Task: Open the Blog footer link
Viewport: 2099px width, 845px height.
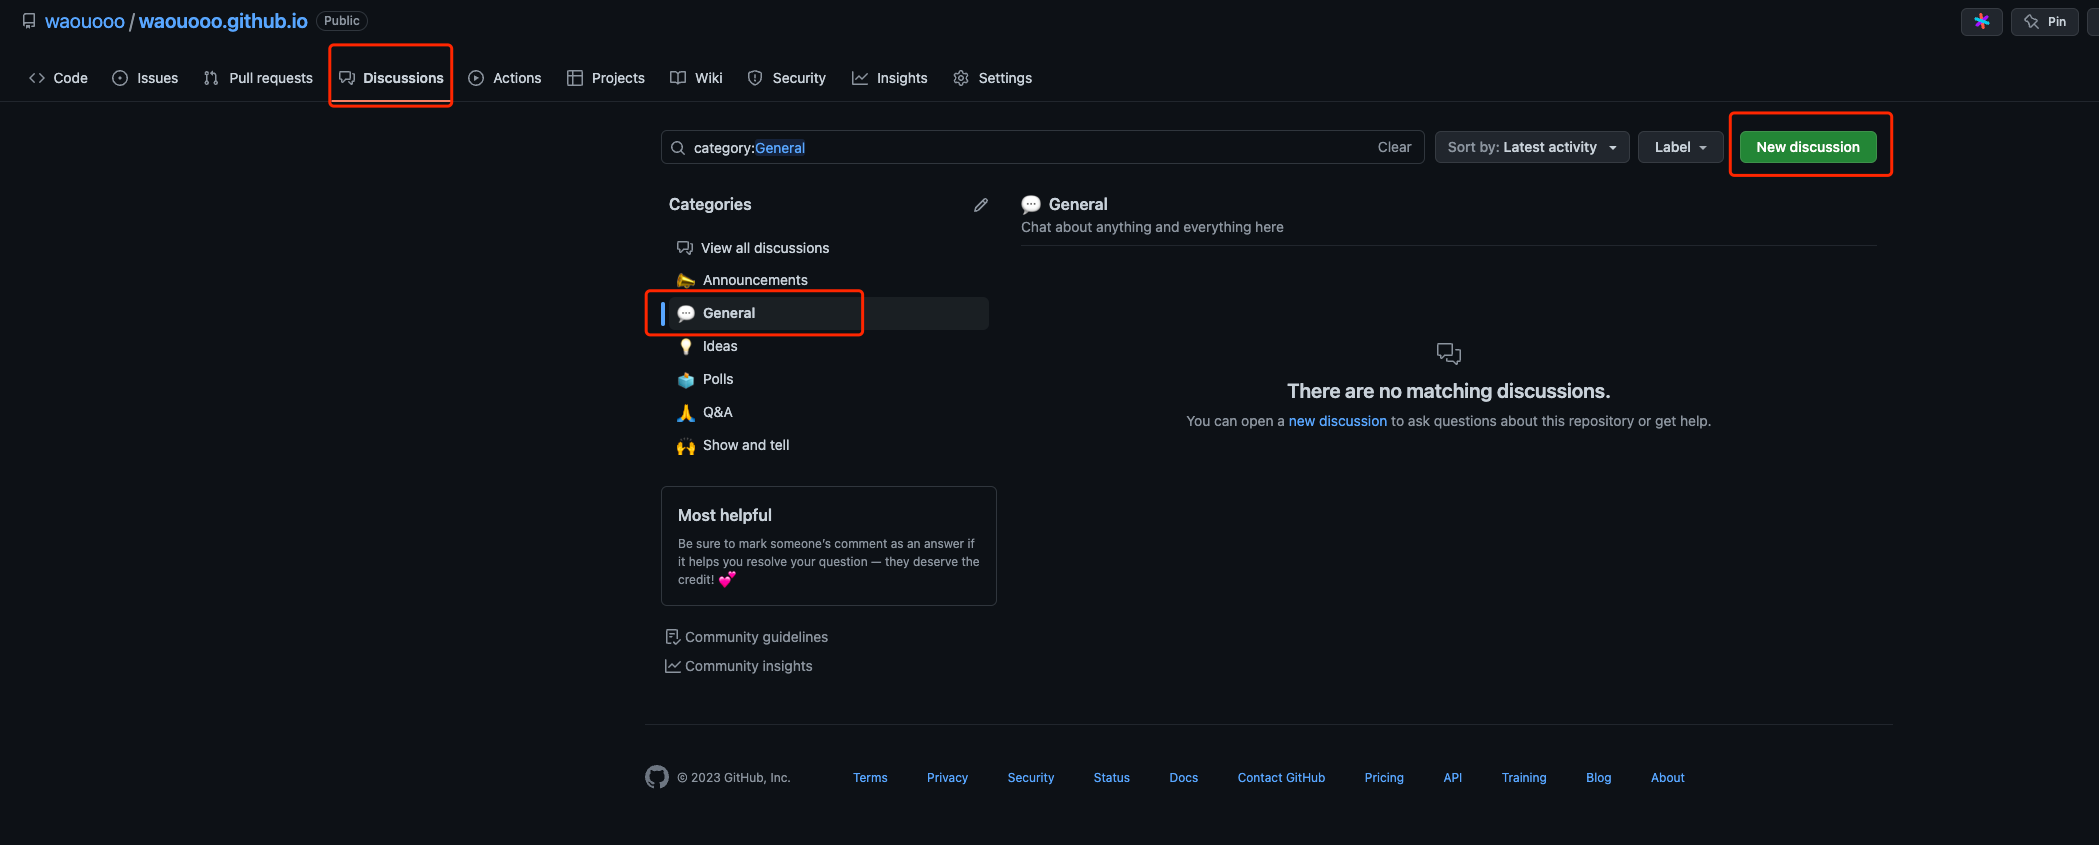Action: [1598, 778]
